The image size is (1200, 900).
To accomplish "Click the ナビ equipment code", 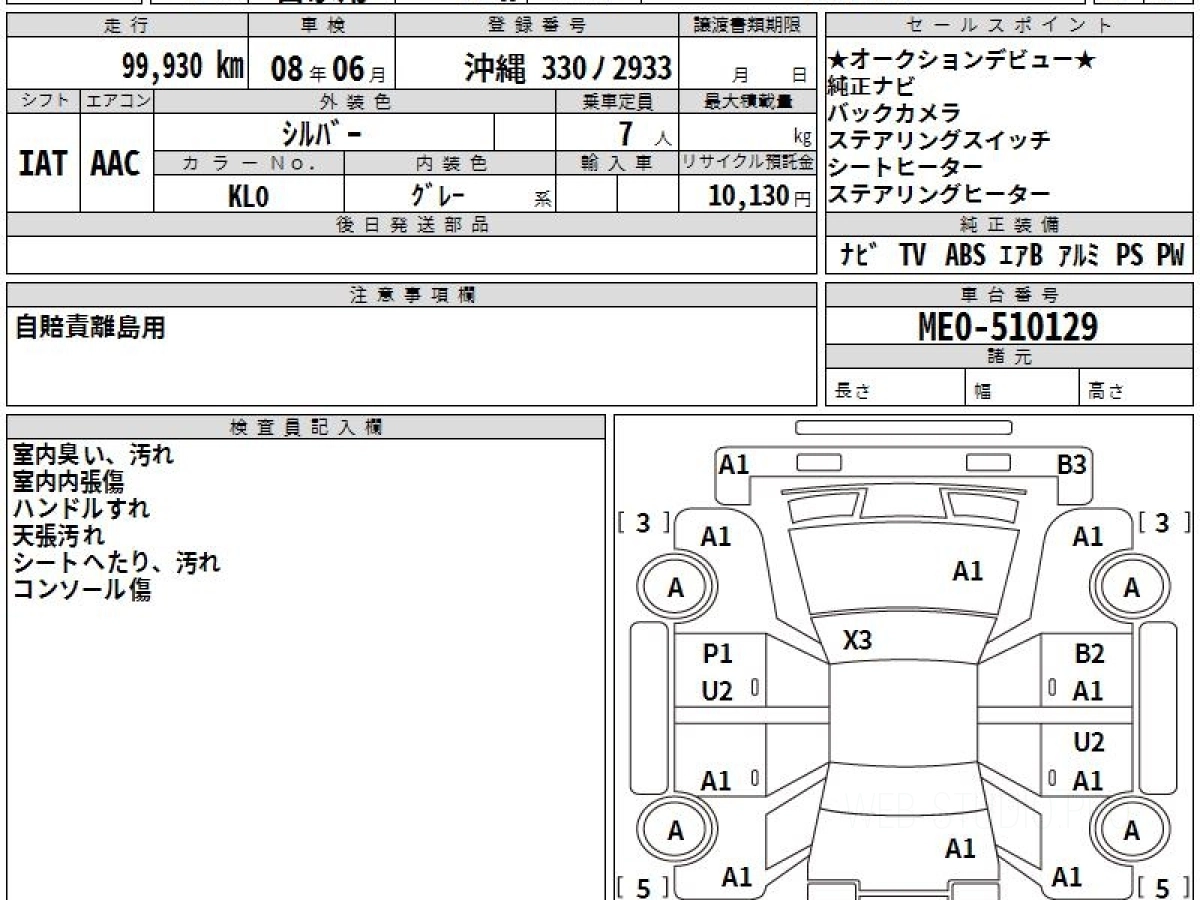I will click(x=859, y=255).
